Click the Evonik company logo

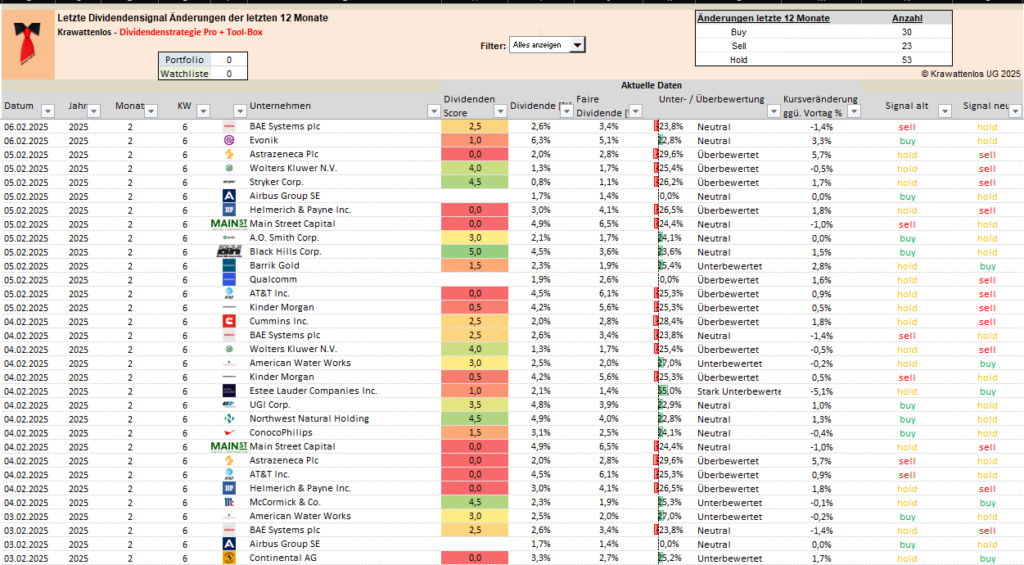pyautogui.click(x=229, y=140)
